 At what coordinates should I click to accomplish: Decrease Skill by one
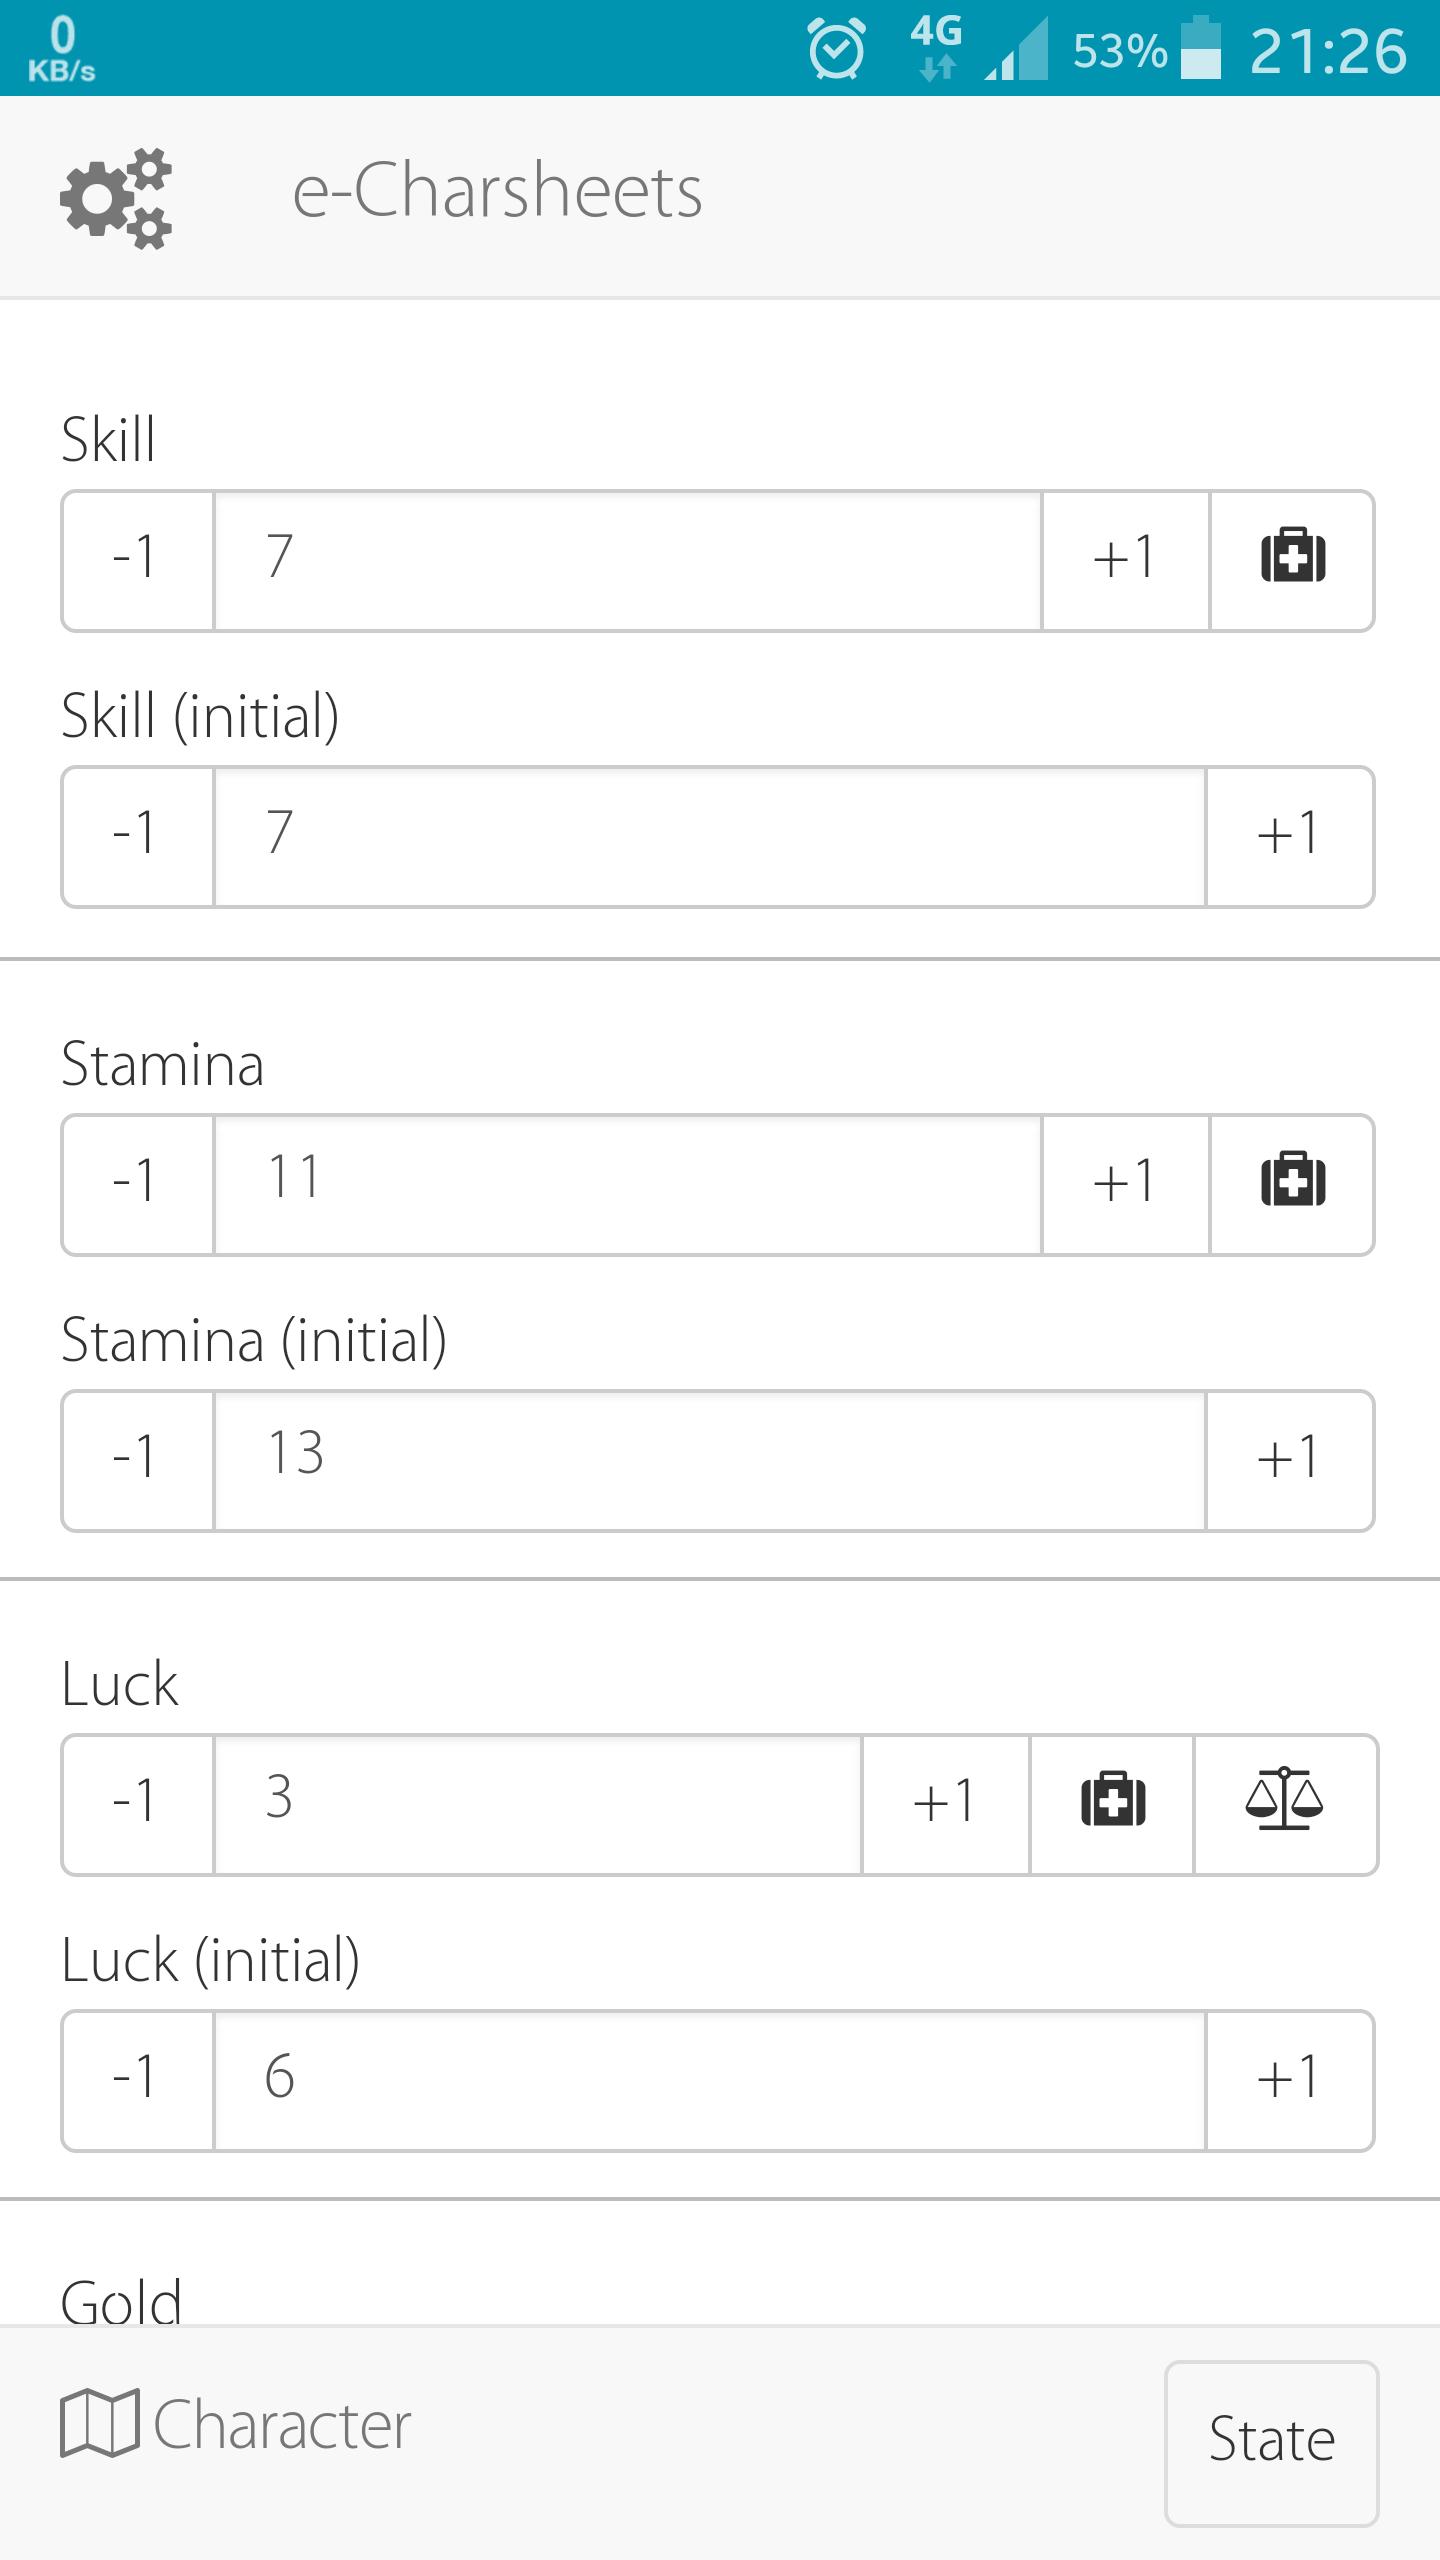pos(136,560)
